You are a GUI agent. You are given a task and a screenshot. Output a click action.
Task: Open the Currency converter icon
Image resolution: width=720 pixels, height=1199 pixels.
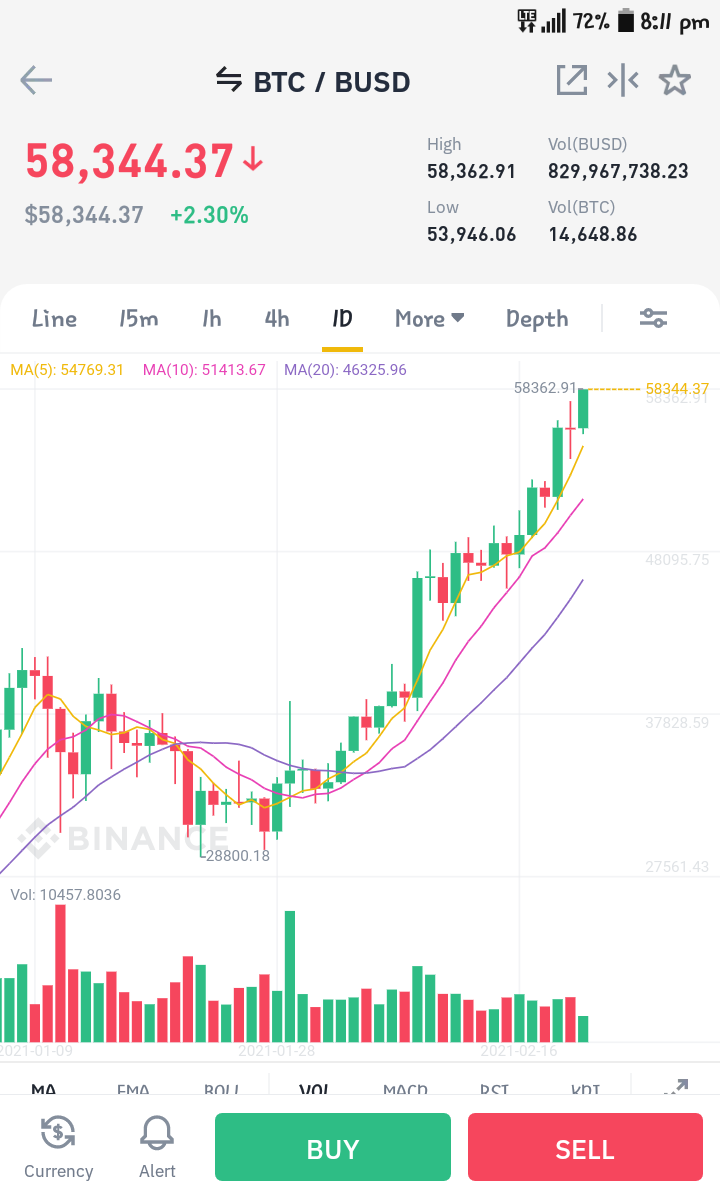tap(58, 1147)
